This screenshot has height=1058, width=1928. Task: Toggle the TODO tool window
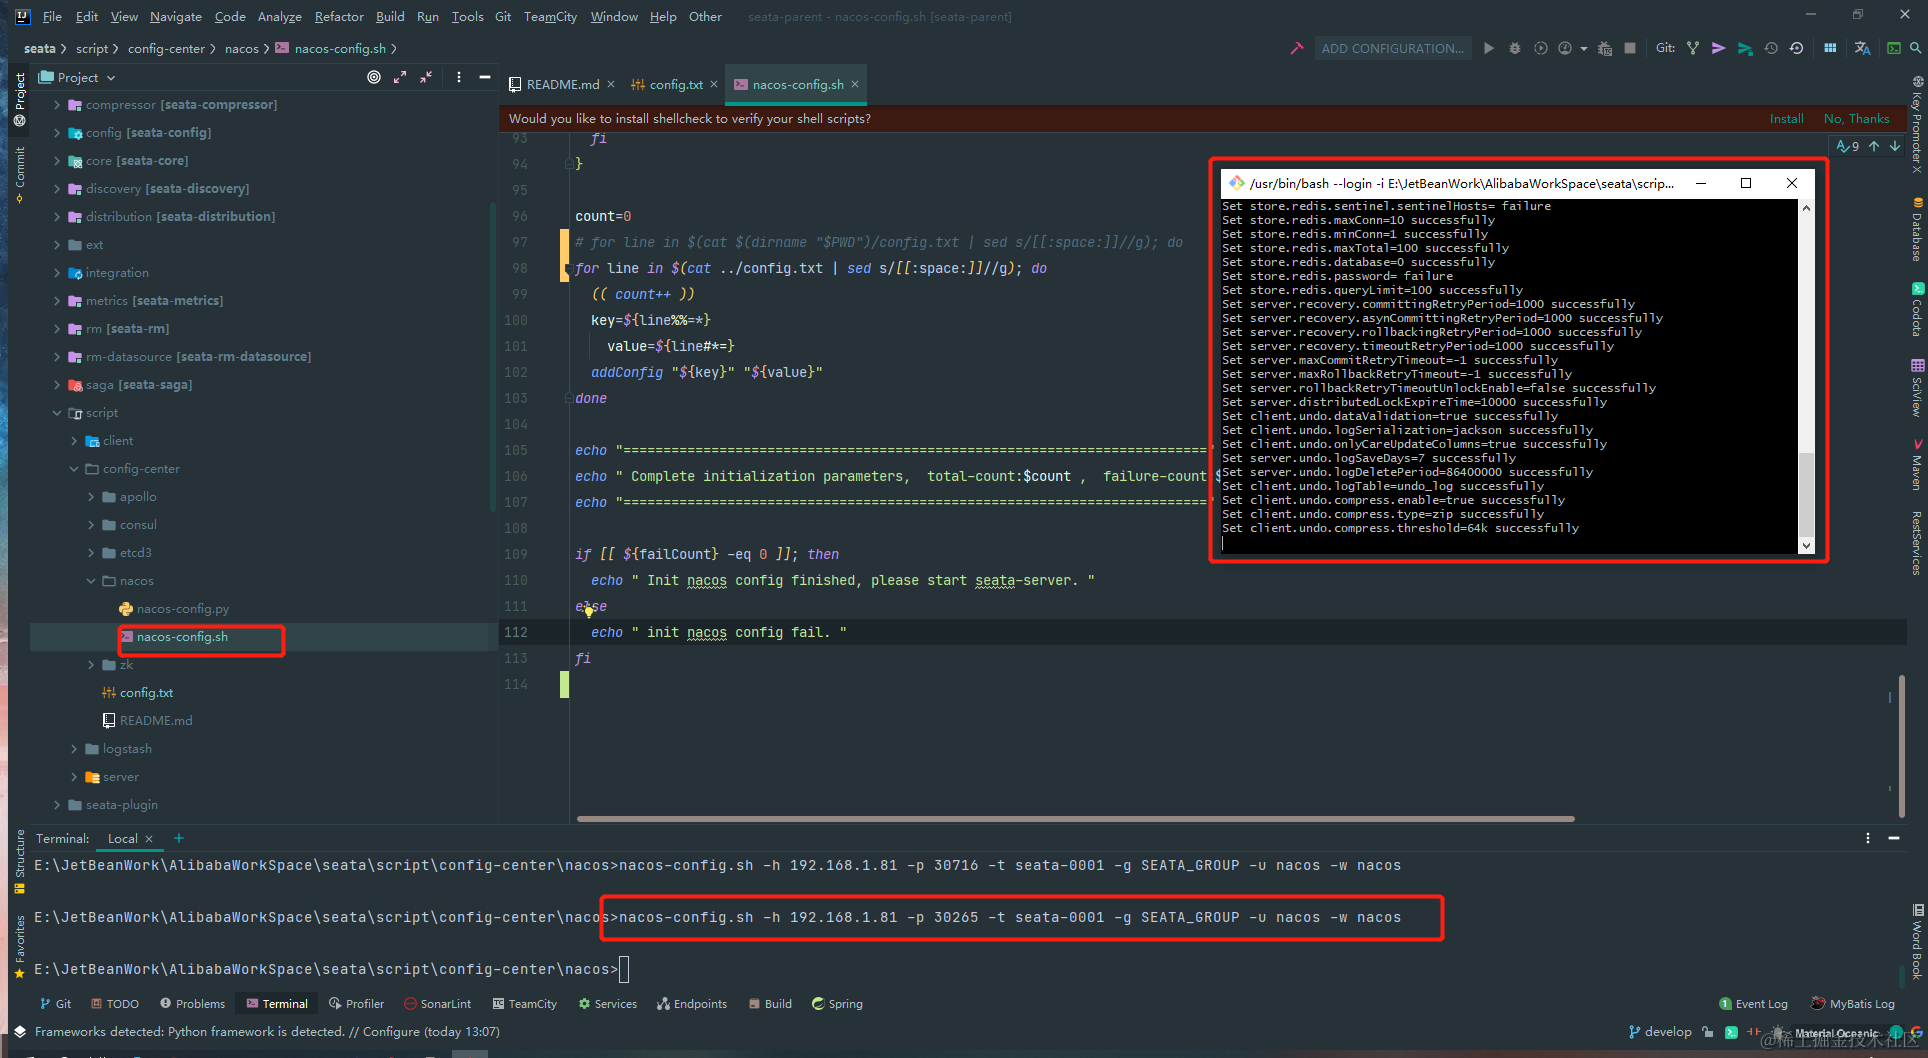(115, 1004)
